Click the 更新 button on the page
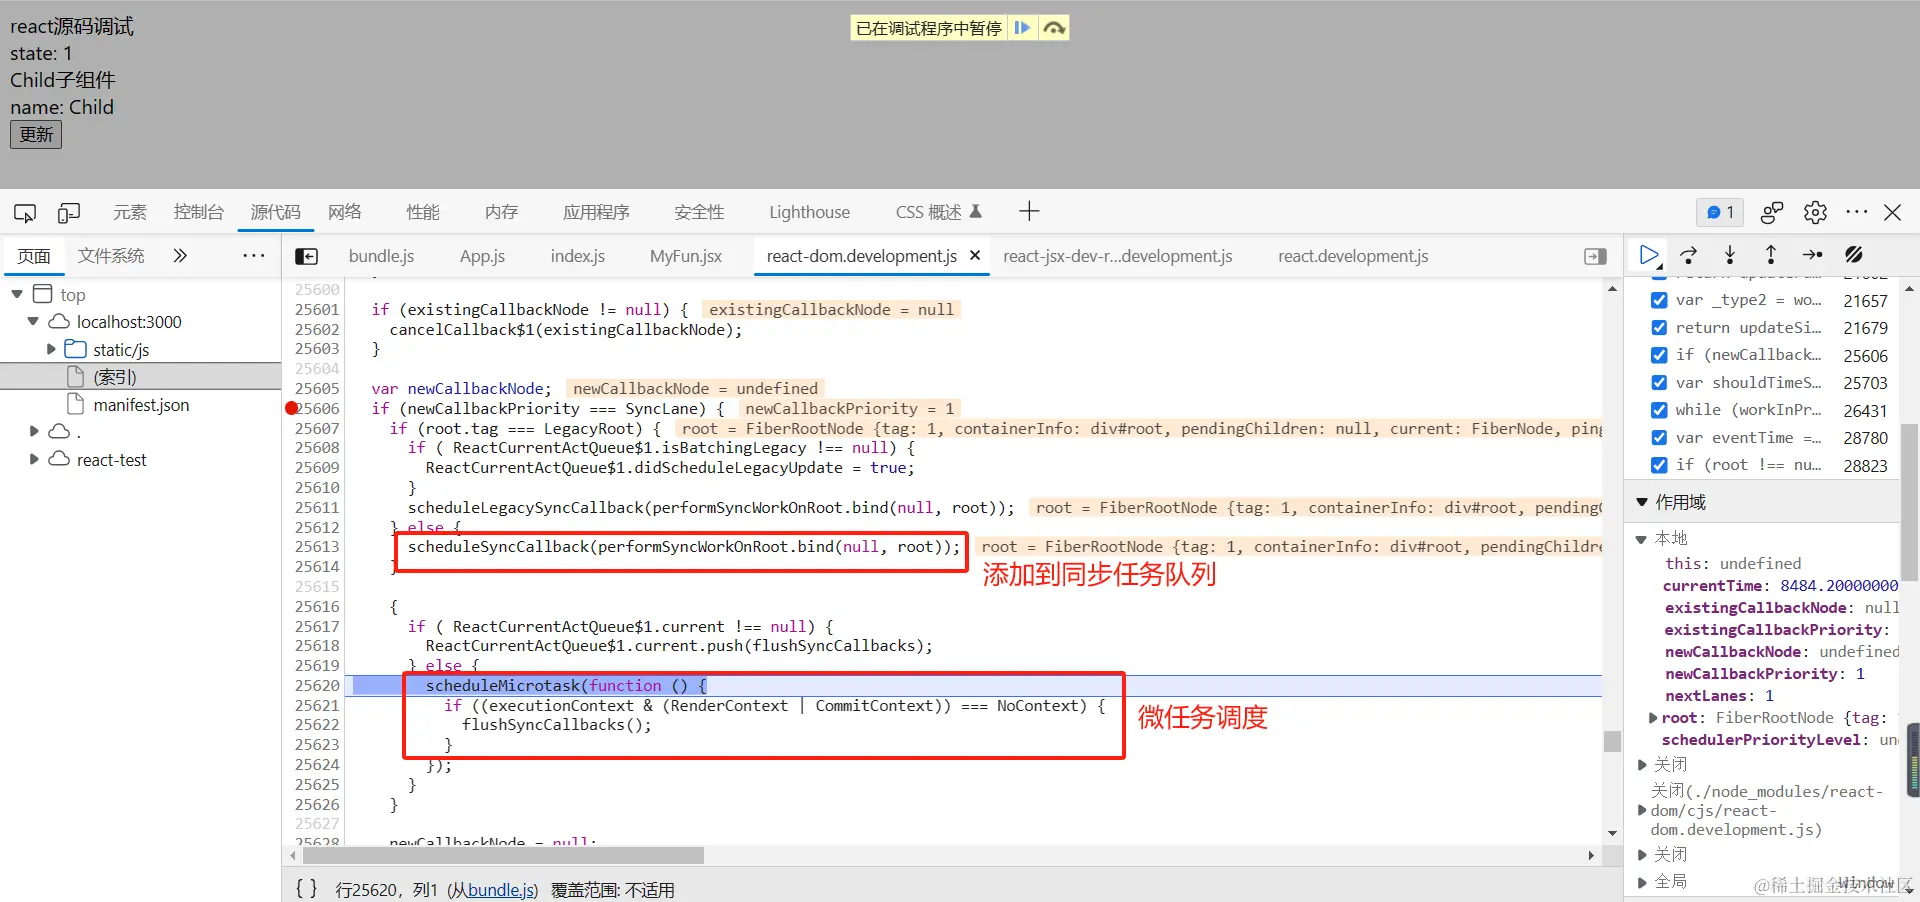 coord(36,135)
